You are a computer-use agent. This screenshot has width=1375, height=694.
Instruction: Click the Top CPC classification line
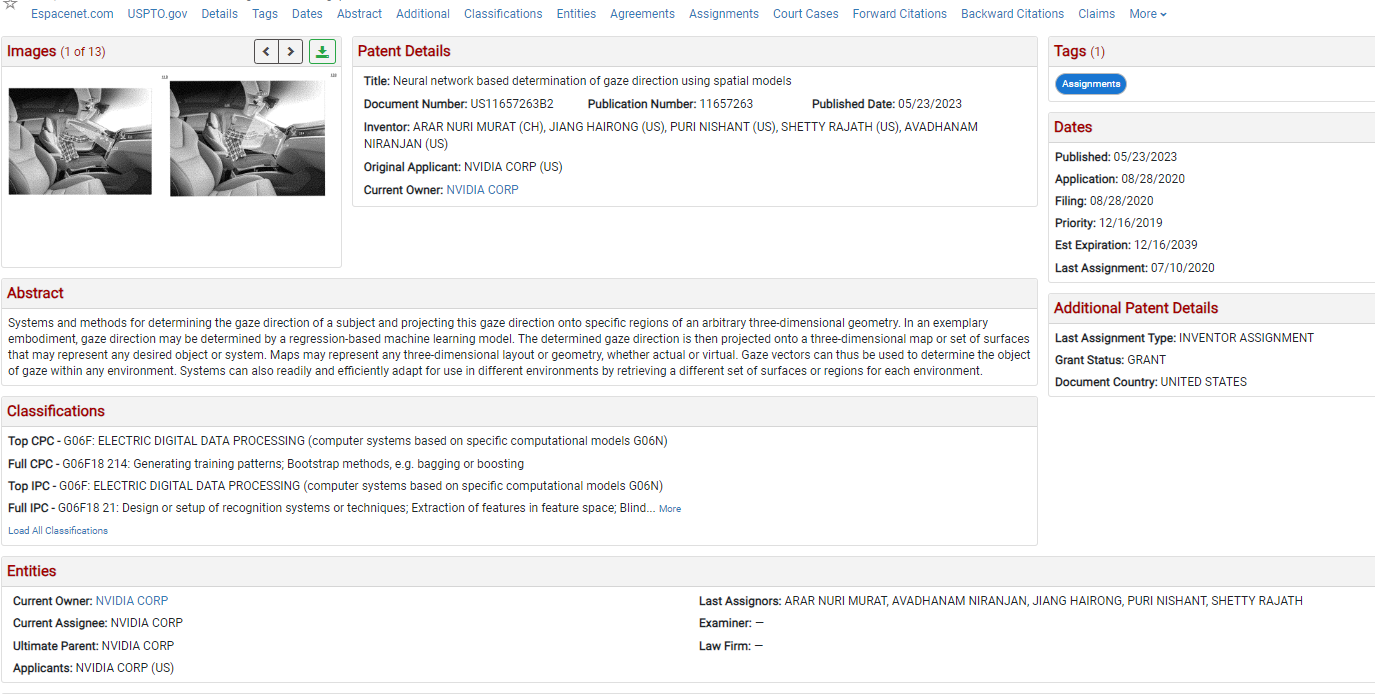click(337, 441)
